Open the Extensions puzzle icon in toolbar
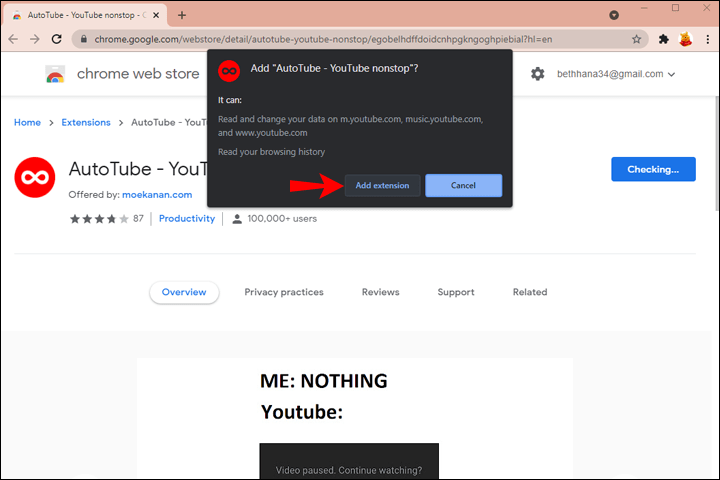The image size is (720, 480). point(663,39)
